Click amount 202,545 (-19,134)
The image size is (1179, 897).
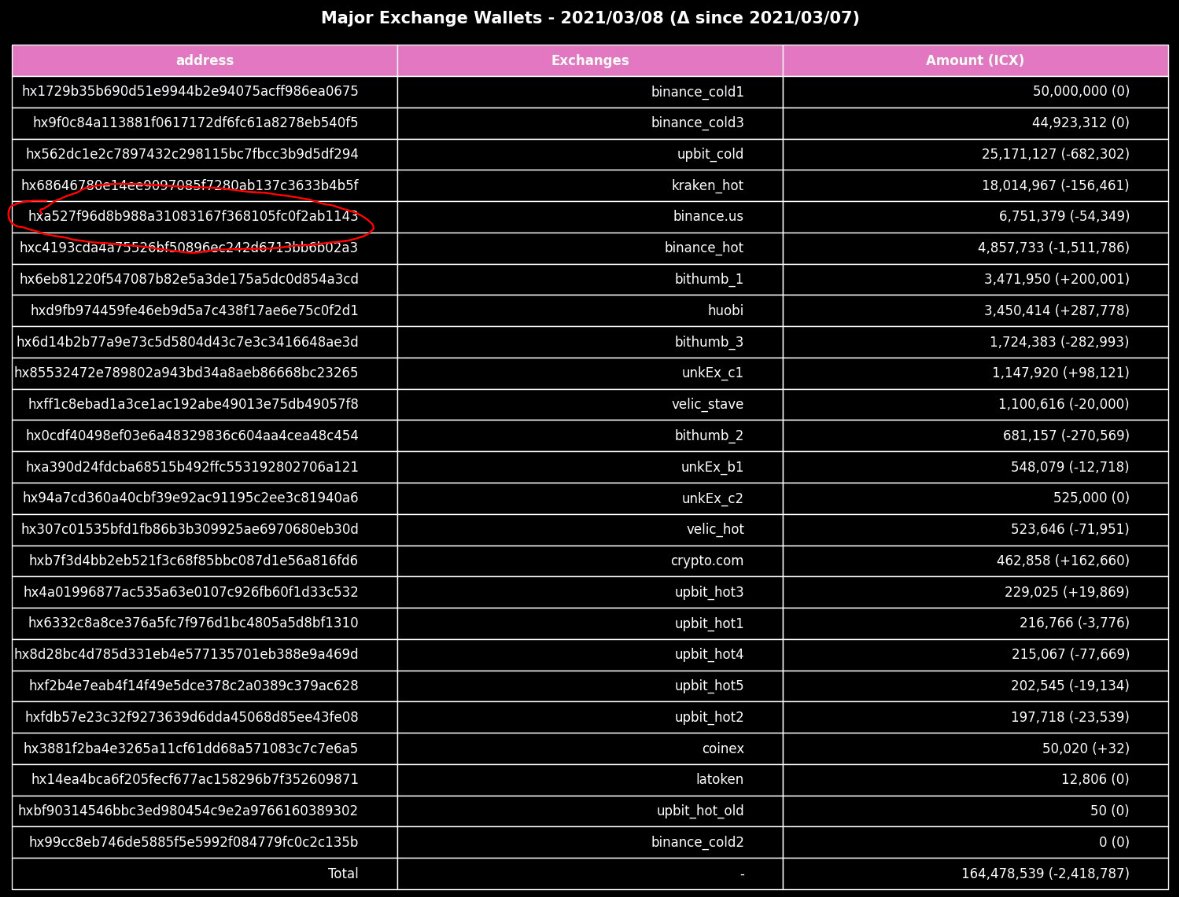click(x=1070, y=686)
